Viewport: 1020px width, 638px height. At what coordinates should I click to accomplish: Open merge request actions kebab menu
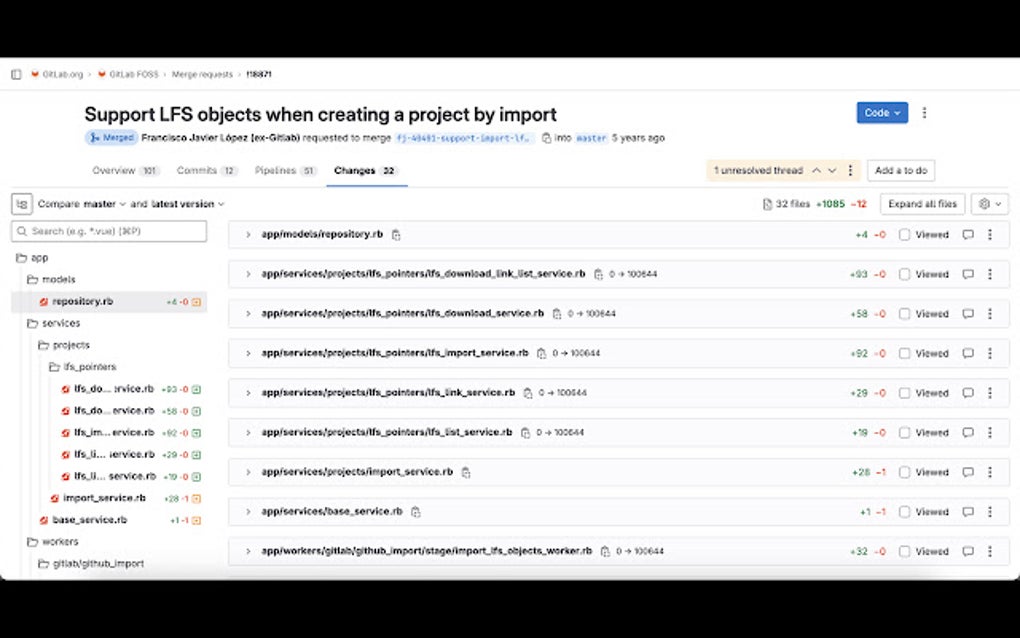(924, 113)
